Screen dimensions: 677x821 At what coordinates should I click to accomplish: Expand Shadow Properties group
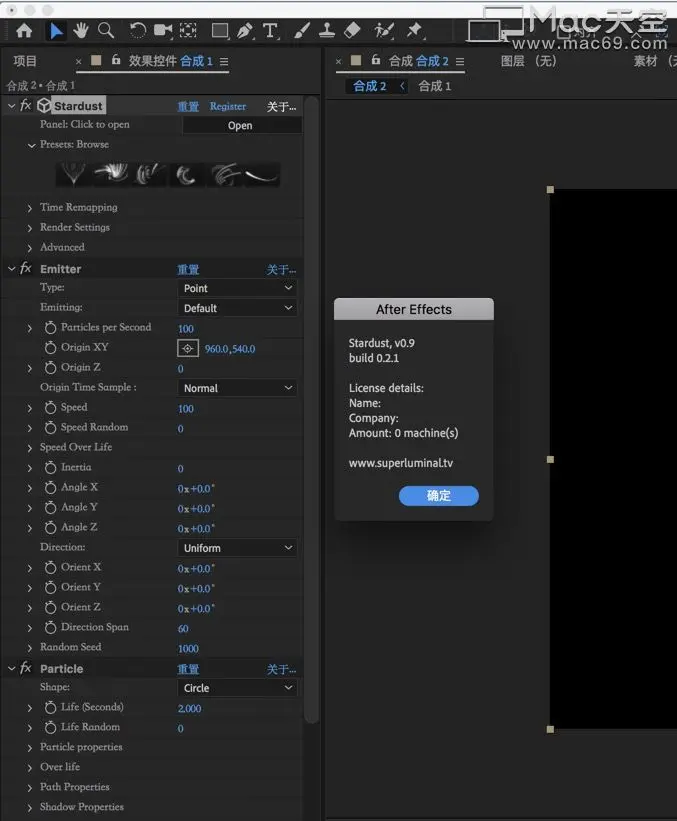coord(30,807)
